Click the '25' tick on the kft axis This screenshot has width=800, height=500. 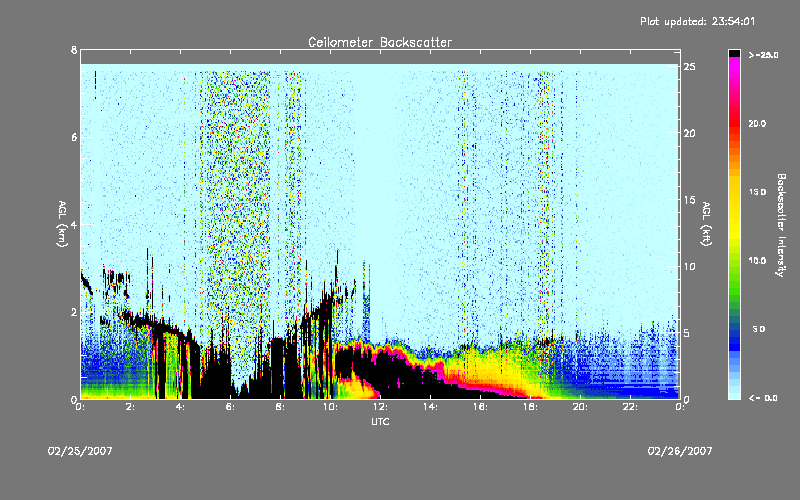pos(689,67)
